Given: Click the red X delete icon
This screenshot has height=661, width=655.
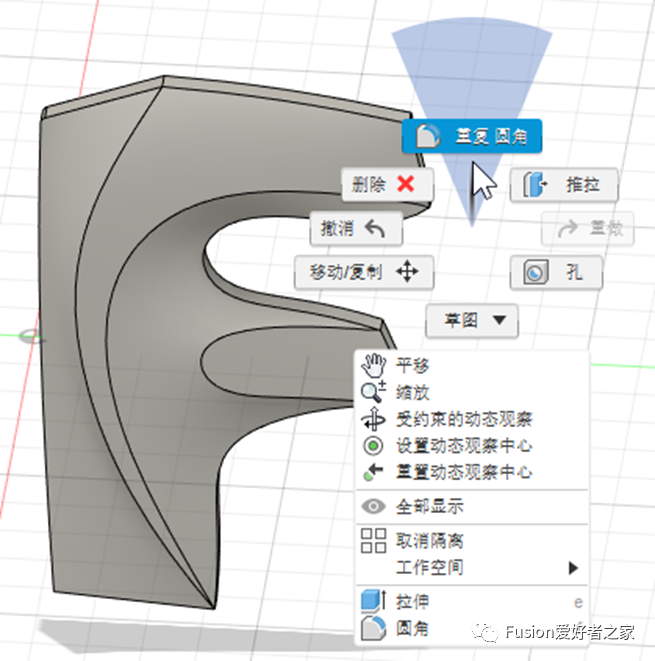Looking at the screenshot, I should pos(405,185).
